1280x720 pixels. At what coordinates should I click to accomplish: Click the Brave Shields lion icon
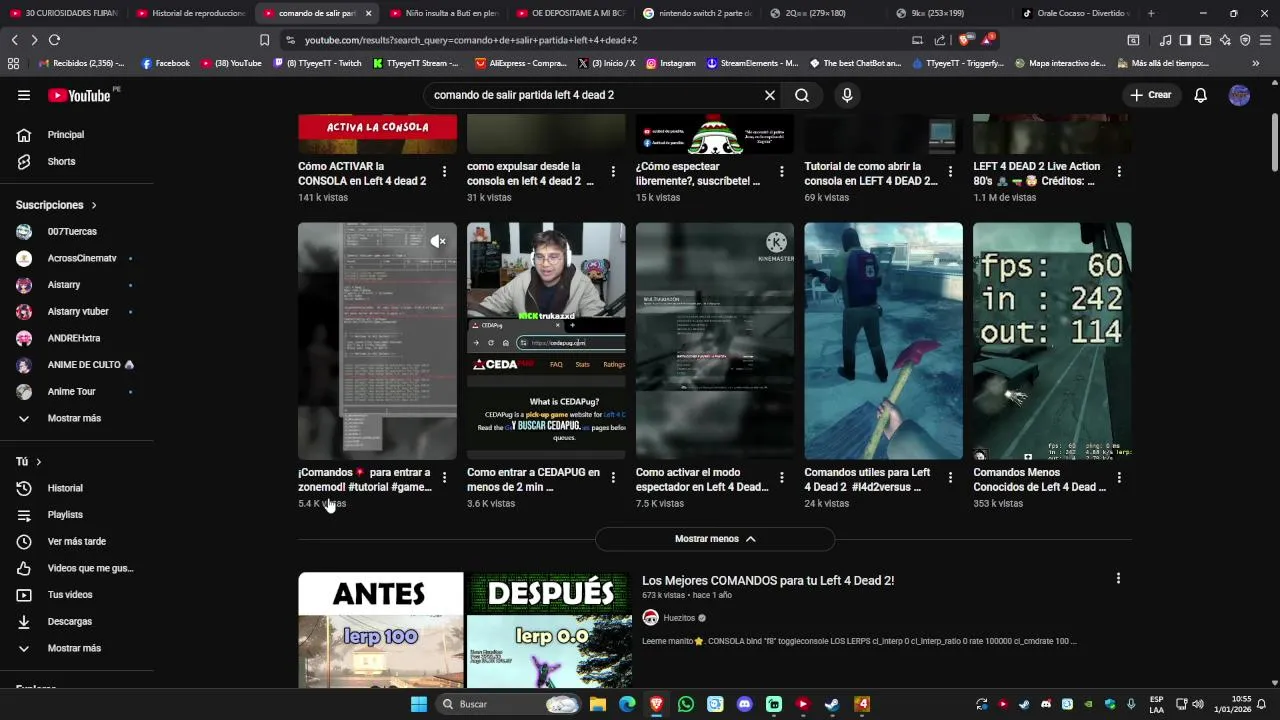(963, 40)
